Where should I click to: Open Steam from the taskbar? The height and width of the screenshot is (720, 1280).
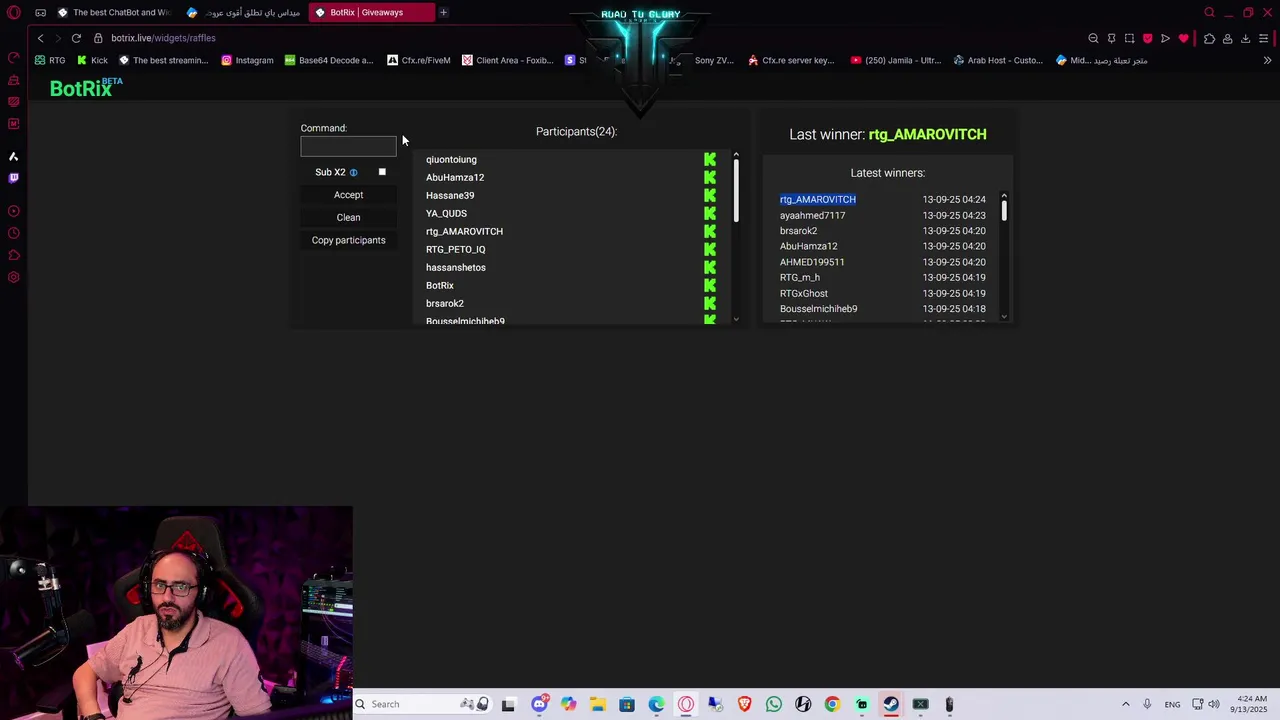(x=891, y=704)
